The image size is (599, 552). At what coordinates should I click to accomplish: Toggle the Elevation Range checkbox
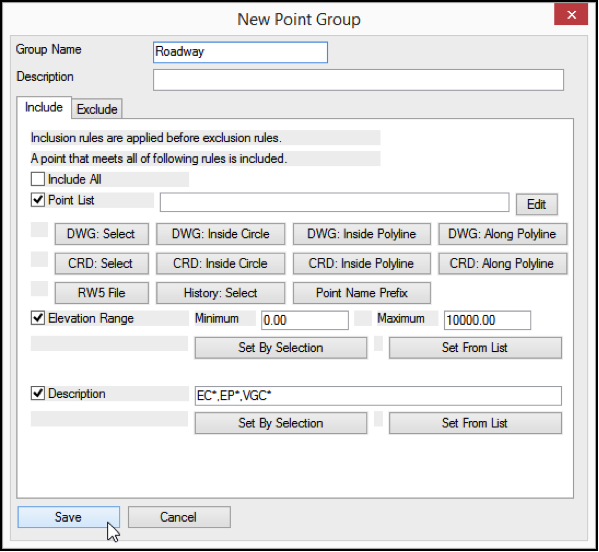point(38,318)
